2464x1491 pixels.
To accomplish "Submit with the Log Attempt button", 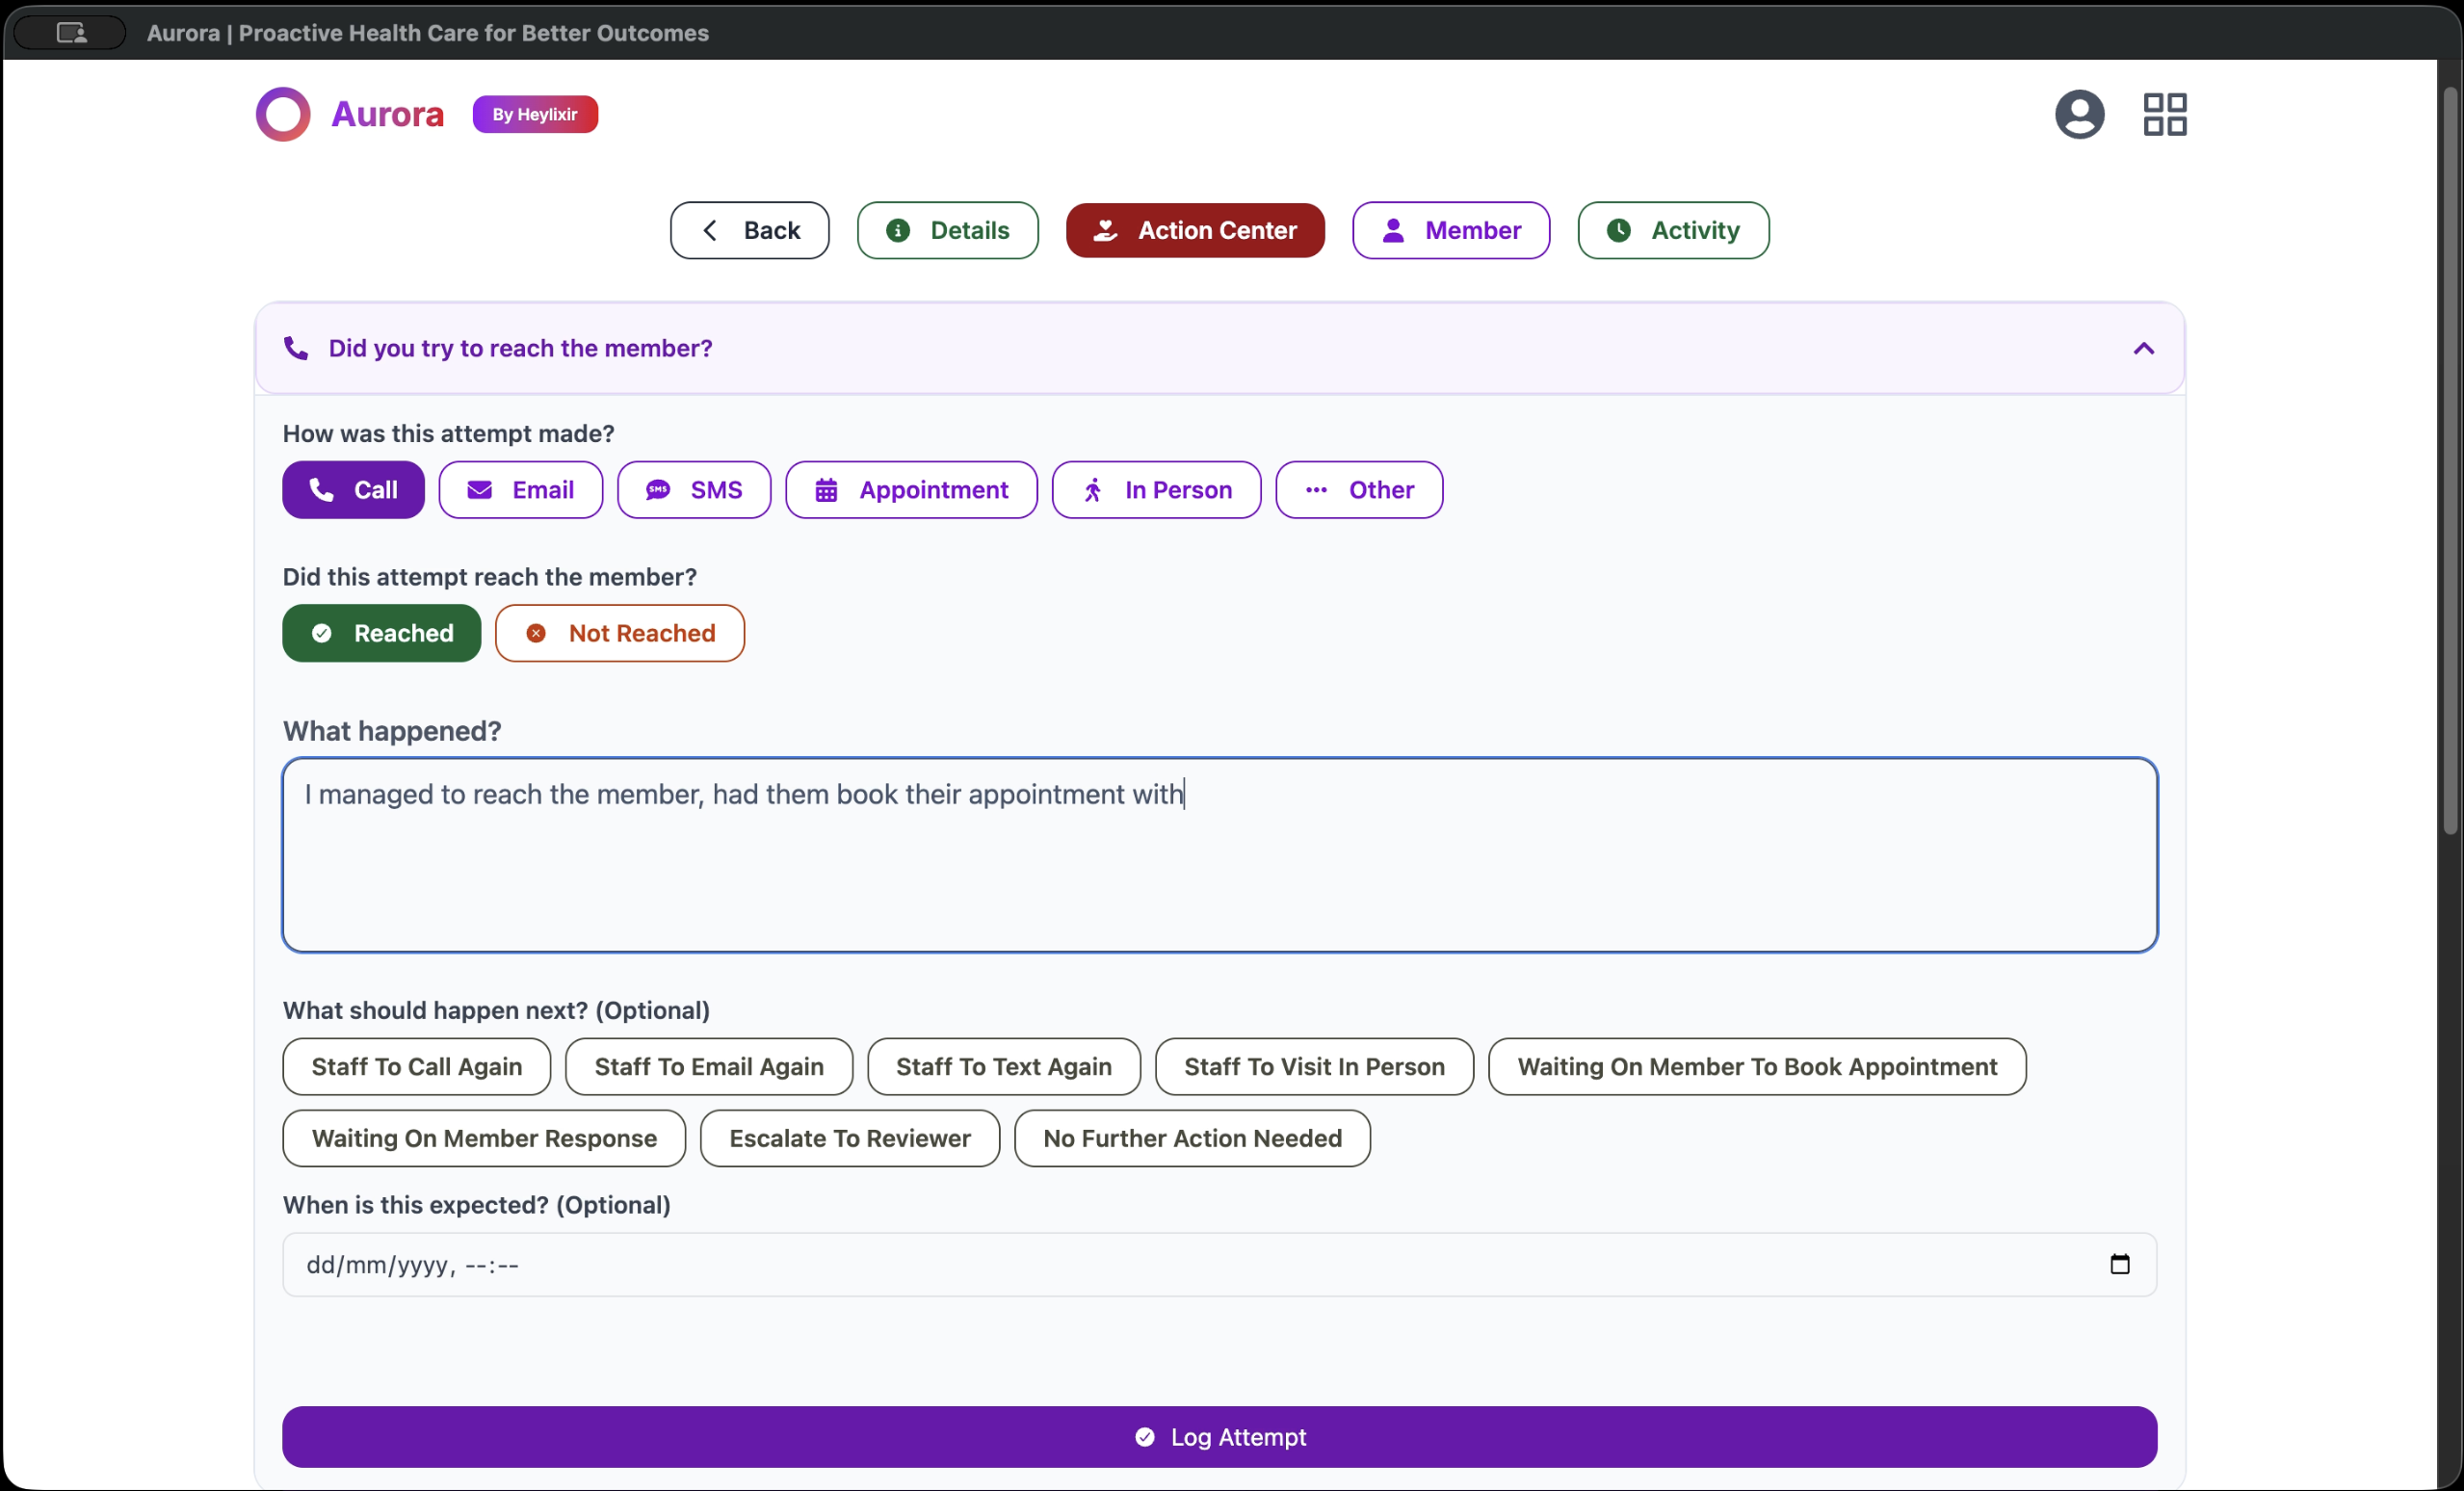I will 1219,1437.
